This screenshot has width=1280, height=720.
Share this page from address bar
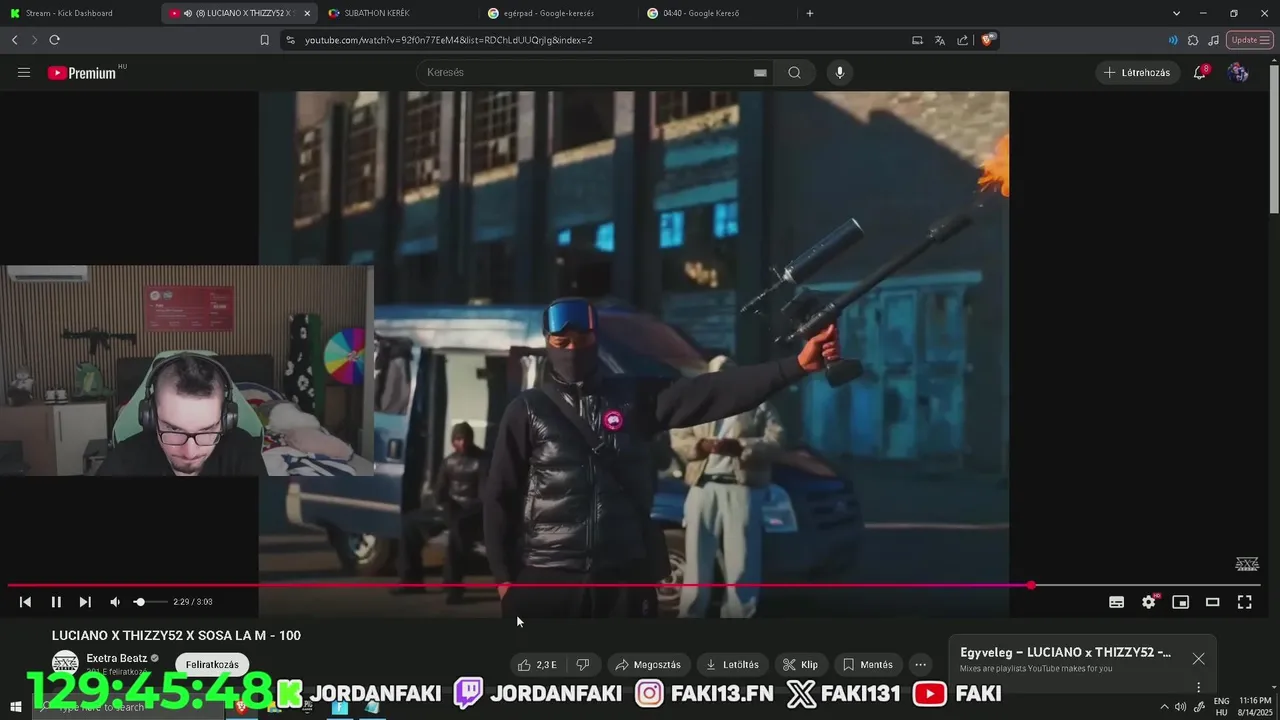962,40
